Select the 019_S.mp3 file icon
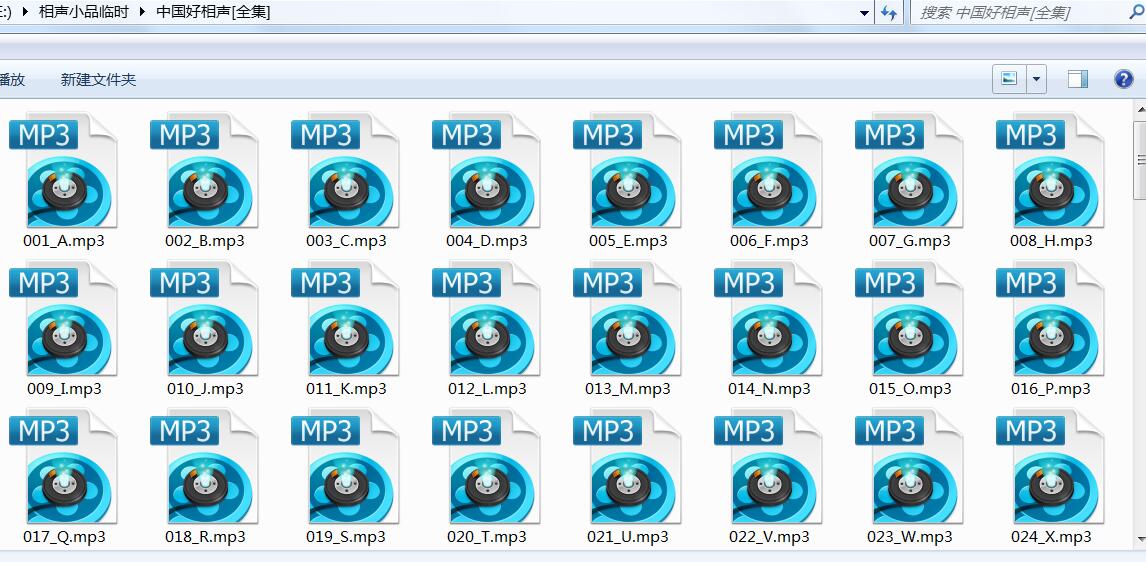 point(346,467)
